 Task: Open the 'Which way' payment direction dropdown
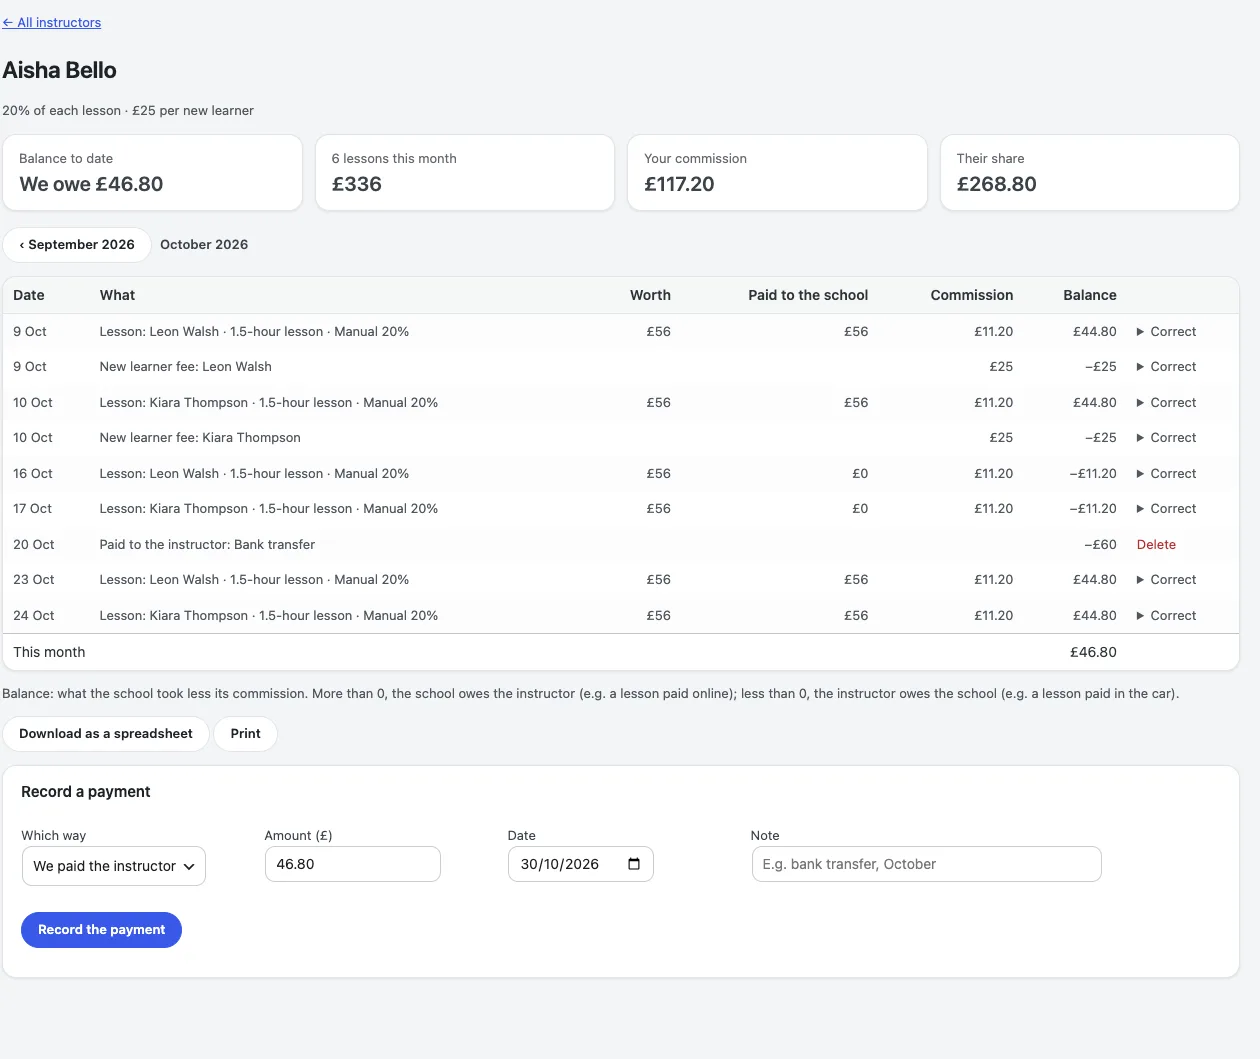114,866
